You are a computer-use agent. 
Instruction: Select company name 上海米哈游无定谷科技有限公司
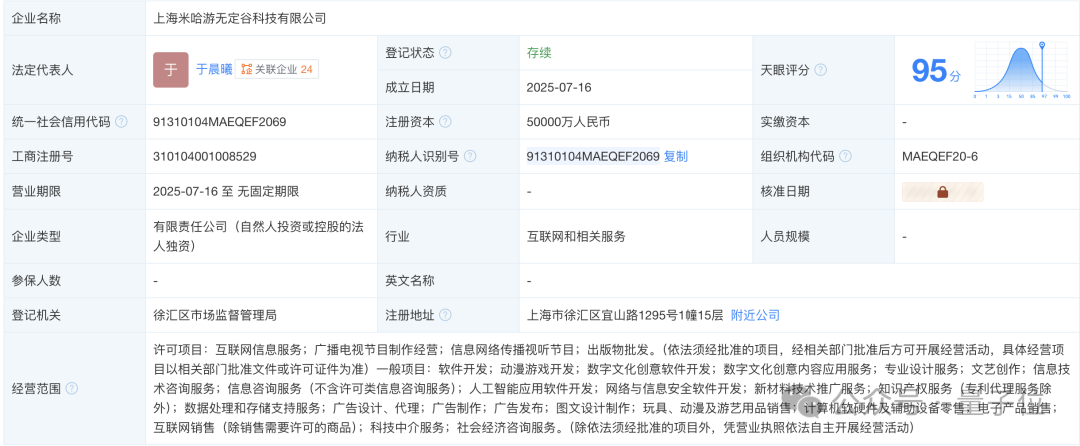point(240,19)
